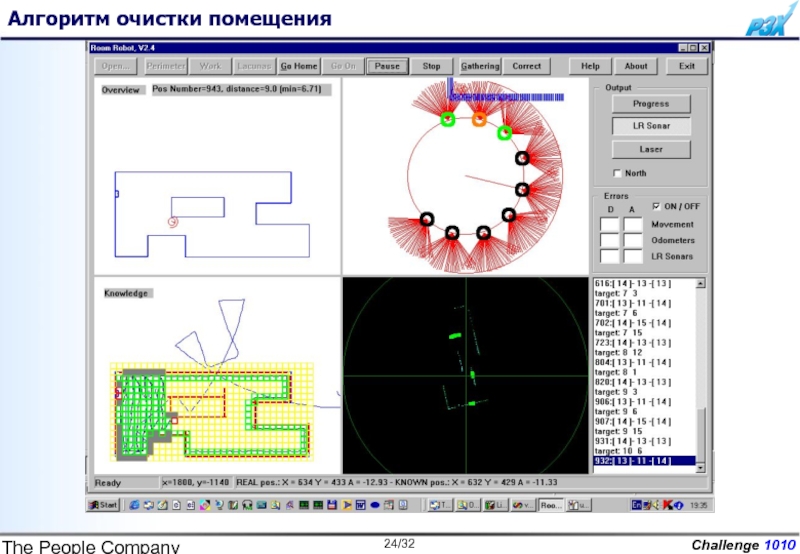This screenshot has height=554, width=800.
Task: Select log entry 'target: 10 6'
Action: [x=644, y=451]
